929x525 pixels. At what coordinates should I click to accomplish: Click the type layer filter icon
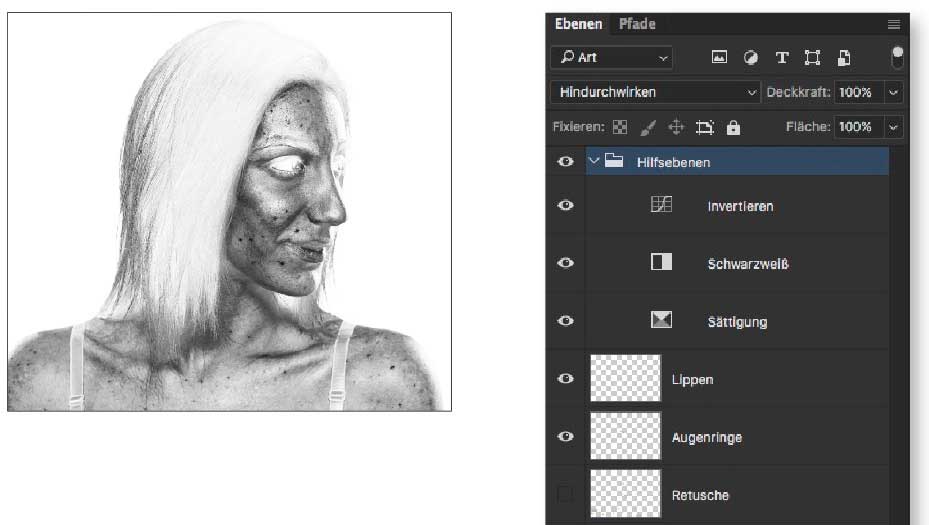tap(782, 57)
